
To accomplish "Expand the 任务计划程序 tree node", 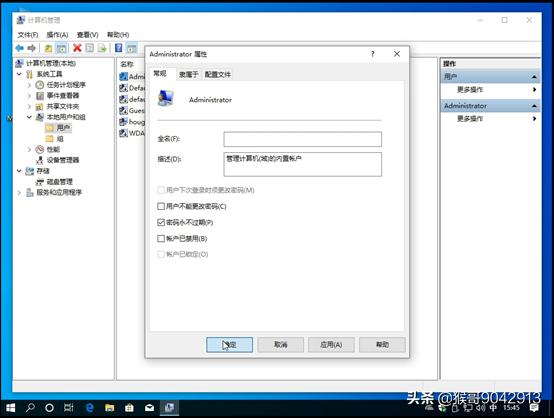I will [29, 85].
